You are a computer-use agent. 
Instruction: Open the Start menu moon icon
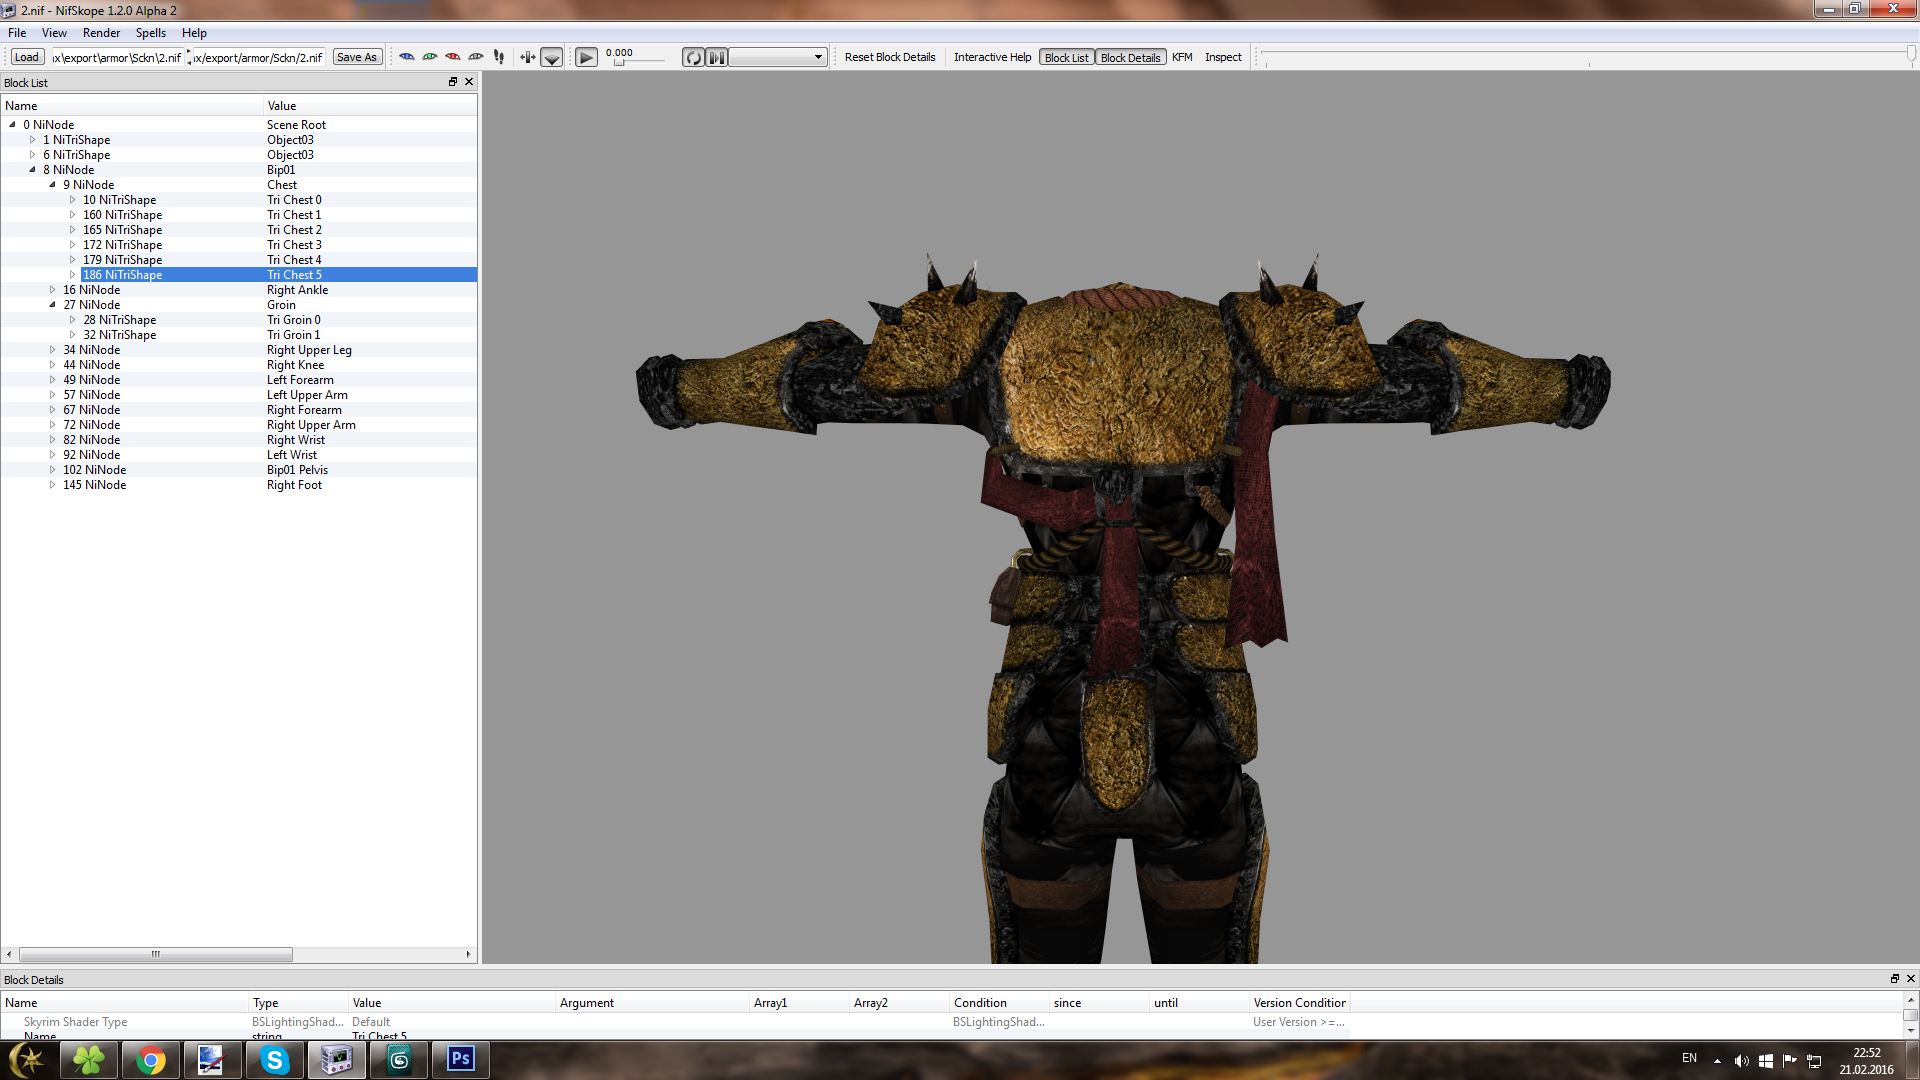27,1059
